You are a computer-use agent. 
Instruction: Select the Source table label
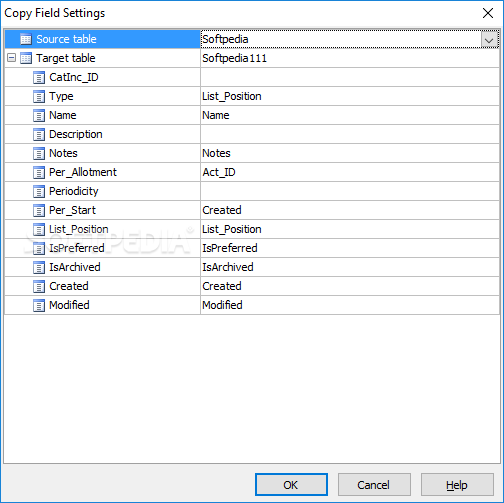point(66,39)
